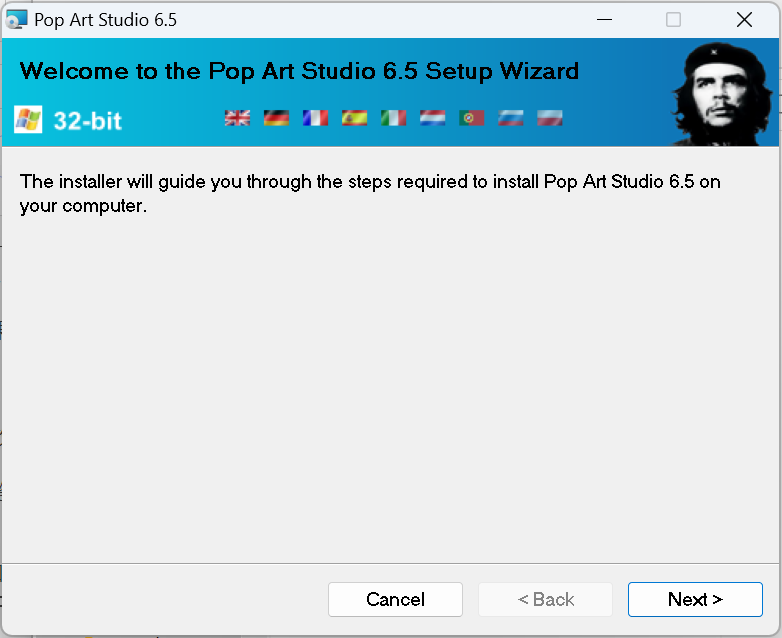Click the "Welcome to the Pop Art Studio 6.5 Setup Wizard" heading
Viewport: 782px width, 638px height.
coord(299,71)
